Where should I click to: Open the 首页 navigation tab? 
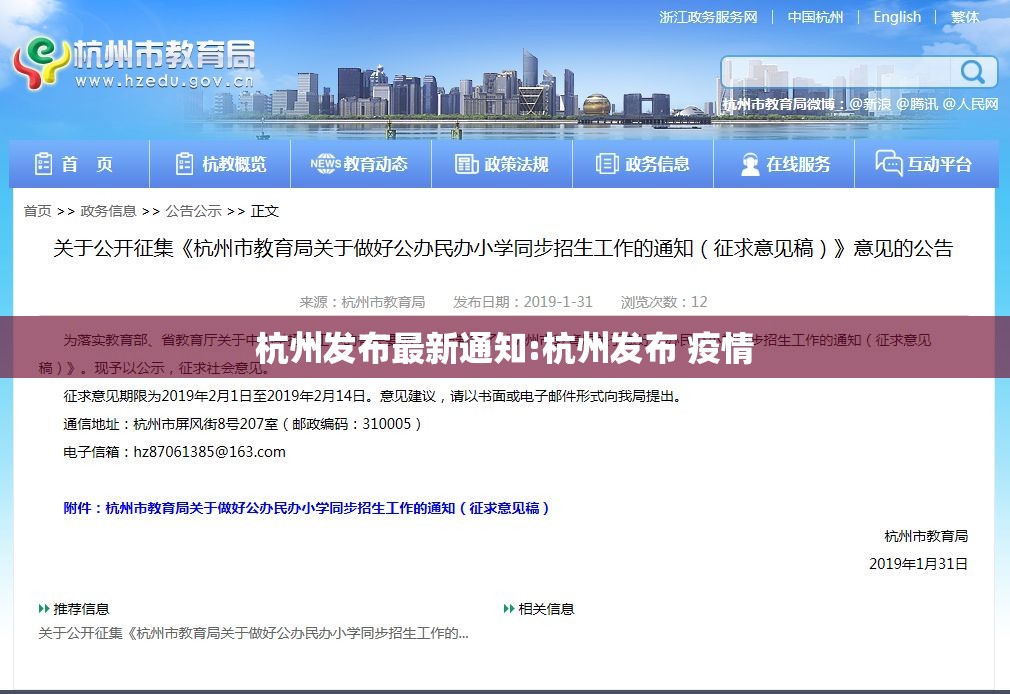point(79,164)
